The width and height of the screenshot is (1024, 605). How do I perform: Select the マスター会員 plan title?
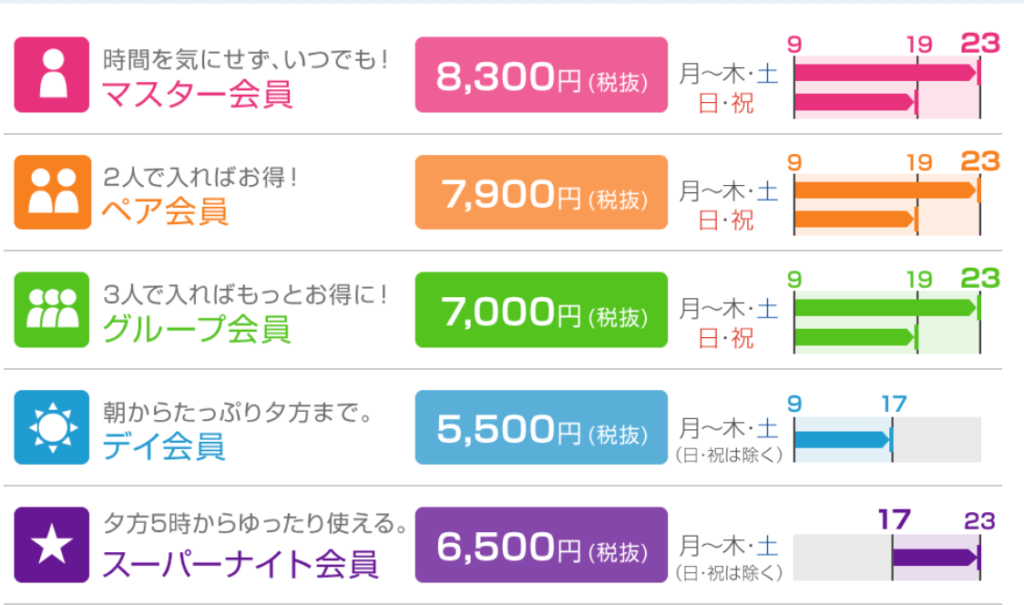(x=197, y=94)
